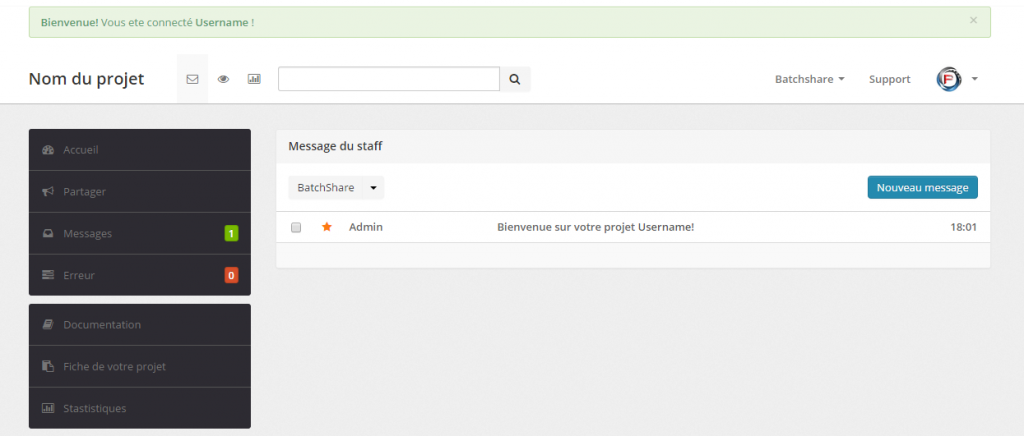Click the magnifier search button
Viewport: 1024px width, 436px height.
(x=515, y=79)
